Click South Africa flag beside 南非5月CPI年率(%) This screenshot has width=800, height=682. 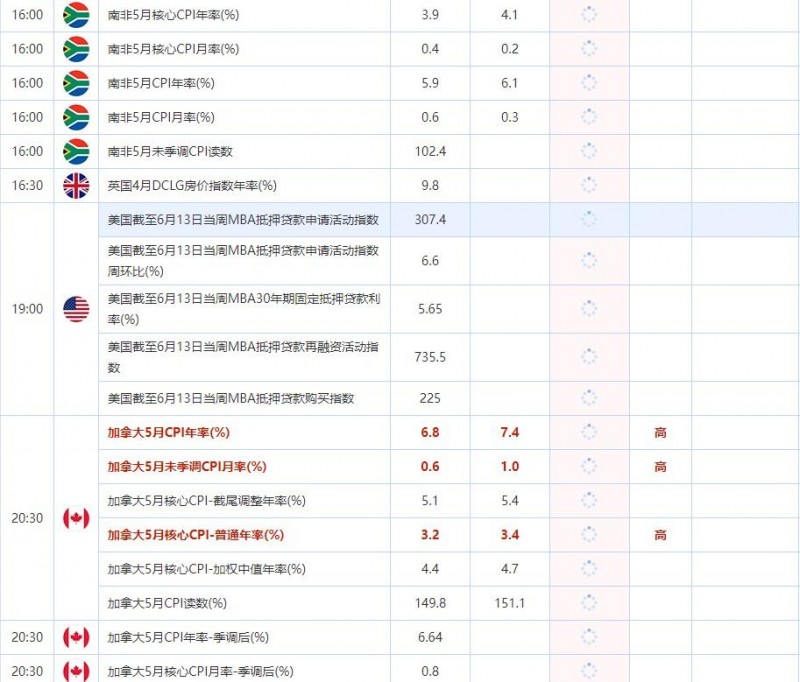[76, 83]
